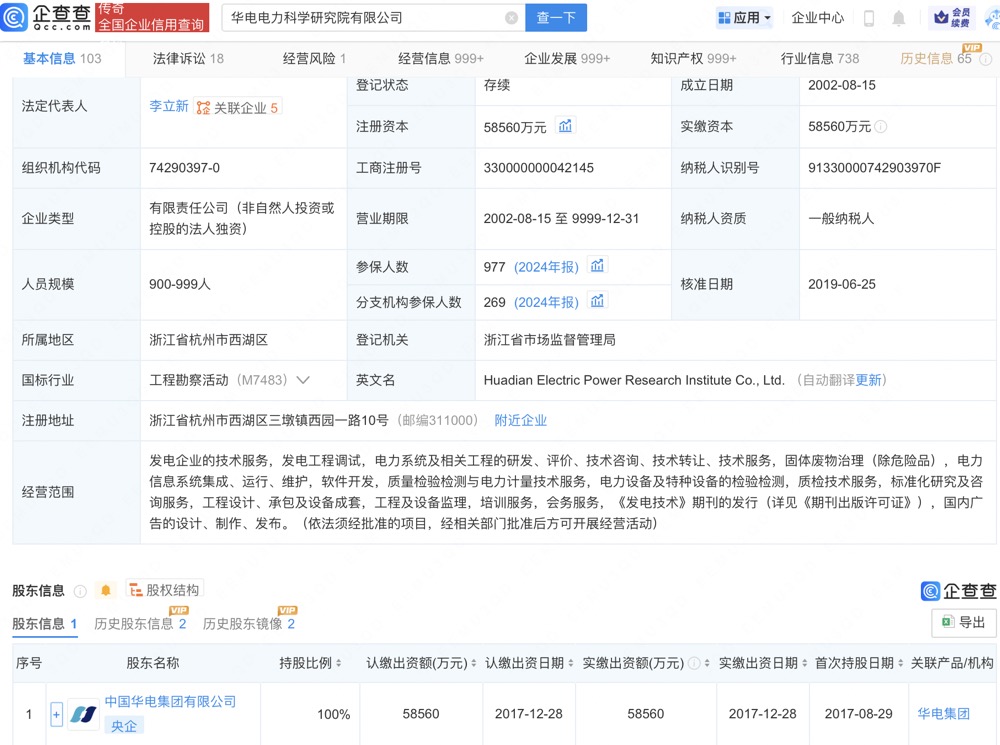Switch to the 法律诉讼 tab
Viewport: 1000px width, 745px height.
click(188, 59)
